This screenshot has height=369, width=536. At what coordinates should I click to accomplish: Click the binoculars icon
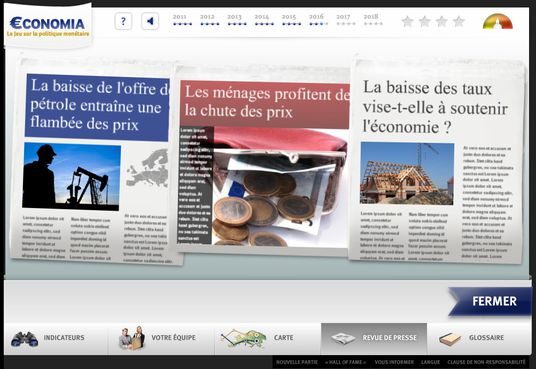pos(24,339)
